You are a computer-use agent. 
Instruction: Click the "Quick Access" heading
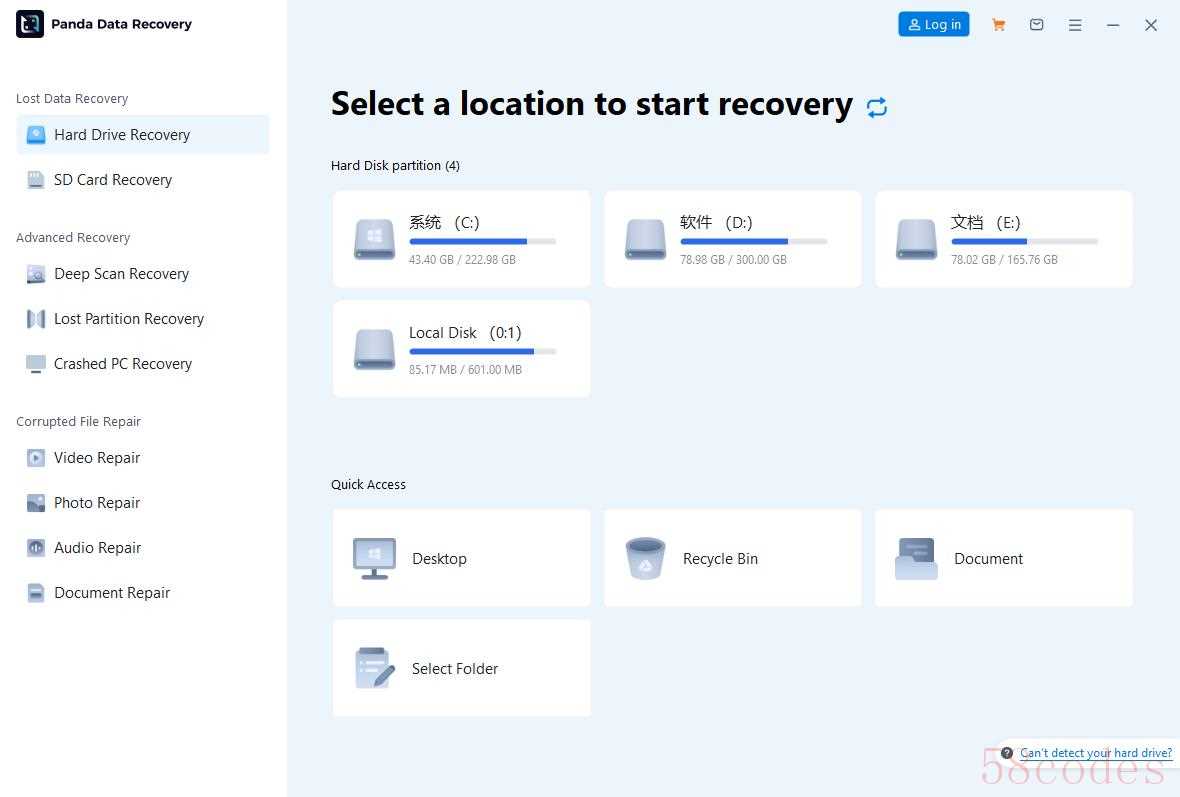(368, 485)
